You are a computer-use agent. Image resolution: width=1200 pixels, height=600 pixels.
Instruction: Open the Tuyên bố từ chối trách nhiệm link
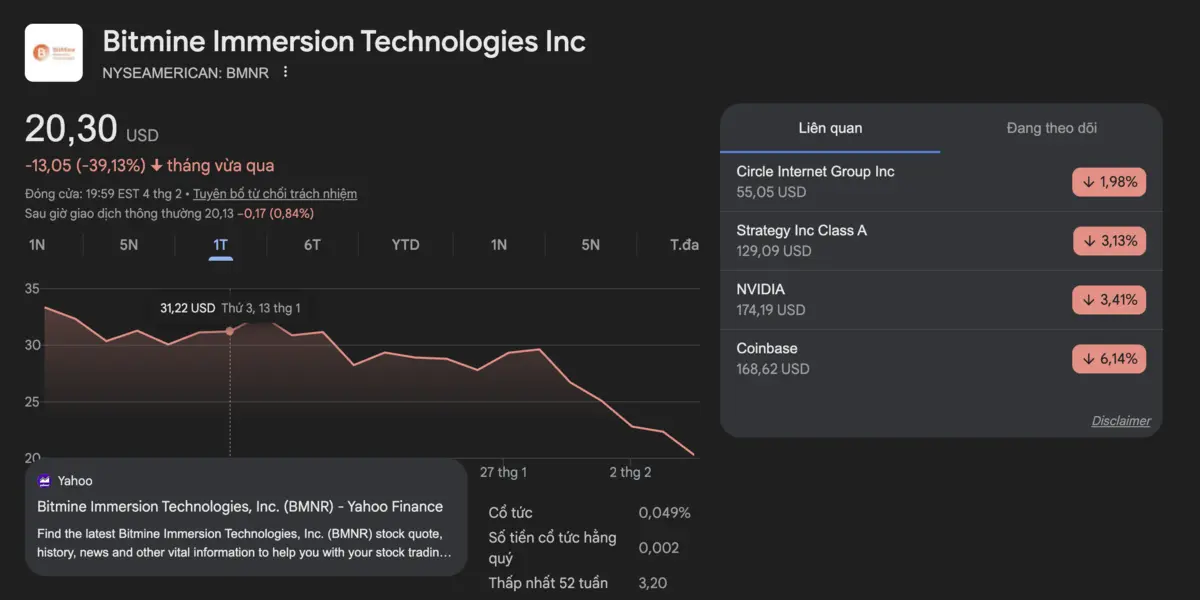(x=275, y=194)
